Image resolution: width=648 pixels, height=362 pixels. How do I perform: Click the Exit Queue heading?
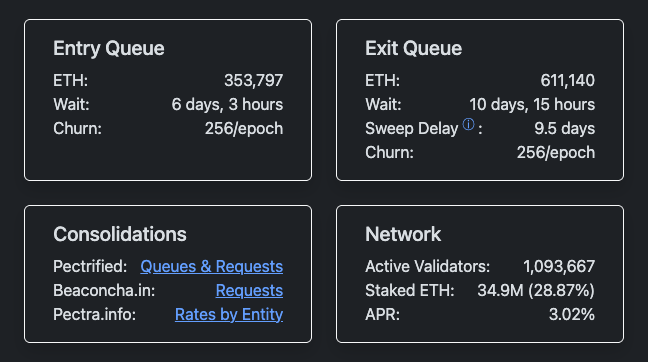coord(413,48)
